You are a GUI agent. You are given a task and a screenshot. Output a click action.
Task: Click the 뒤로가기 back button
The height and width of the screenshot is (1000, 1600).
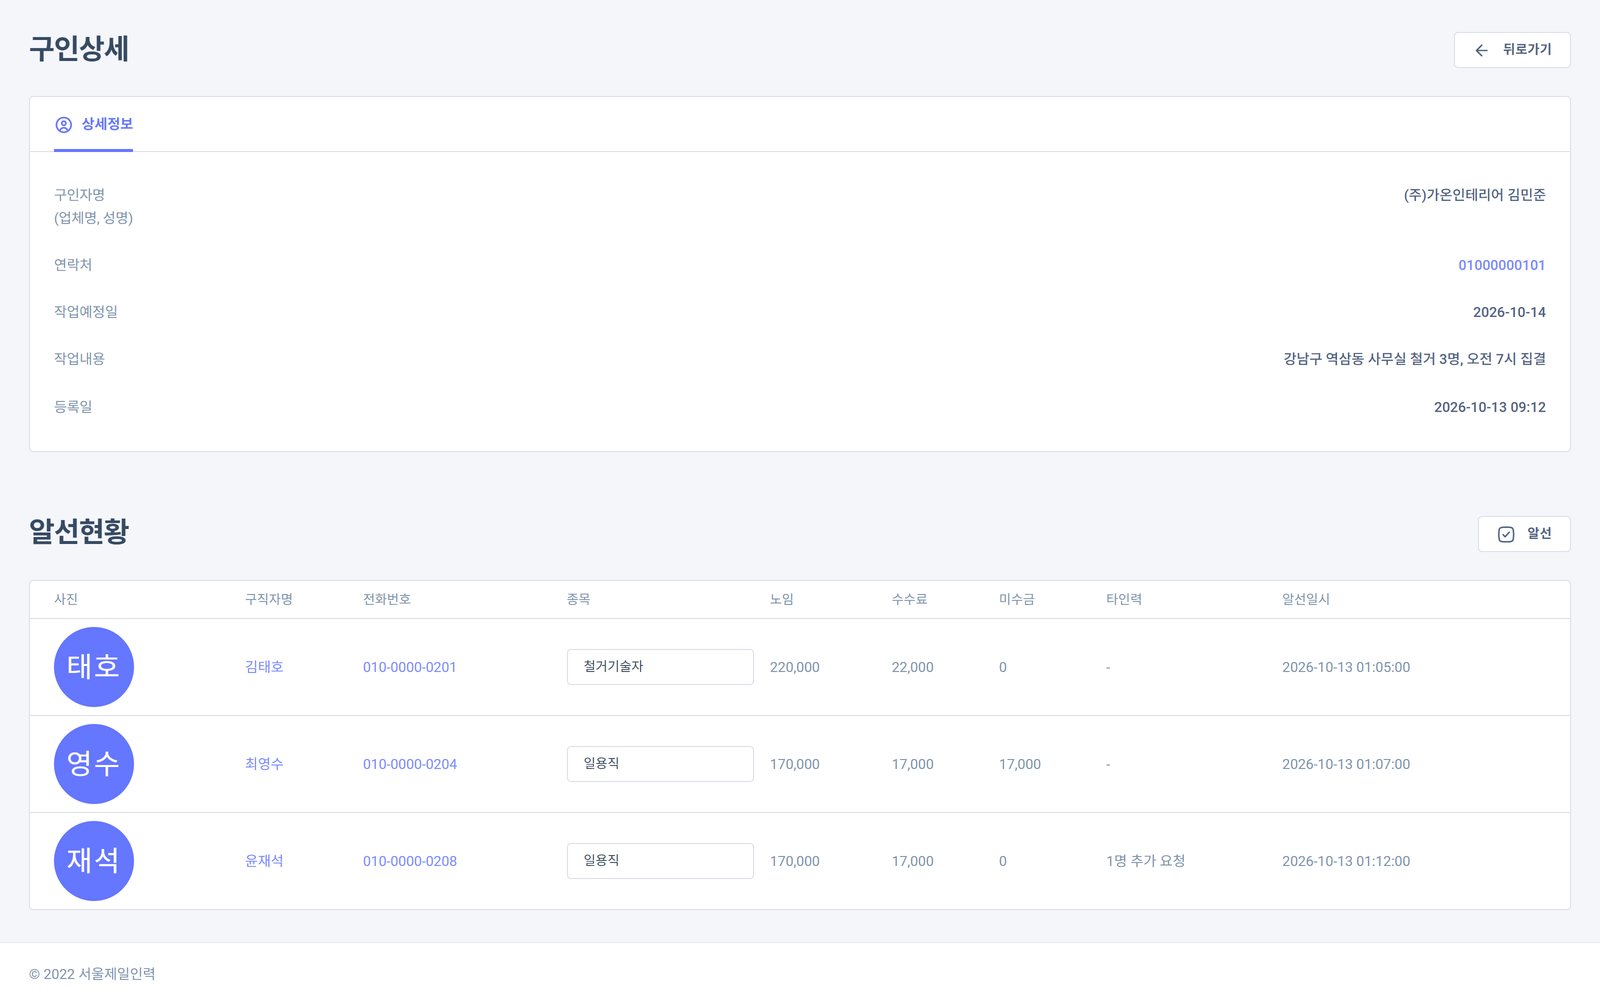tap(1511, 50)
